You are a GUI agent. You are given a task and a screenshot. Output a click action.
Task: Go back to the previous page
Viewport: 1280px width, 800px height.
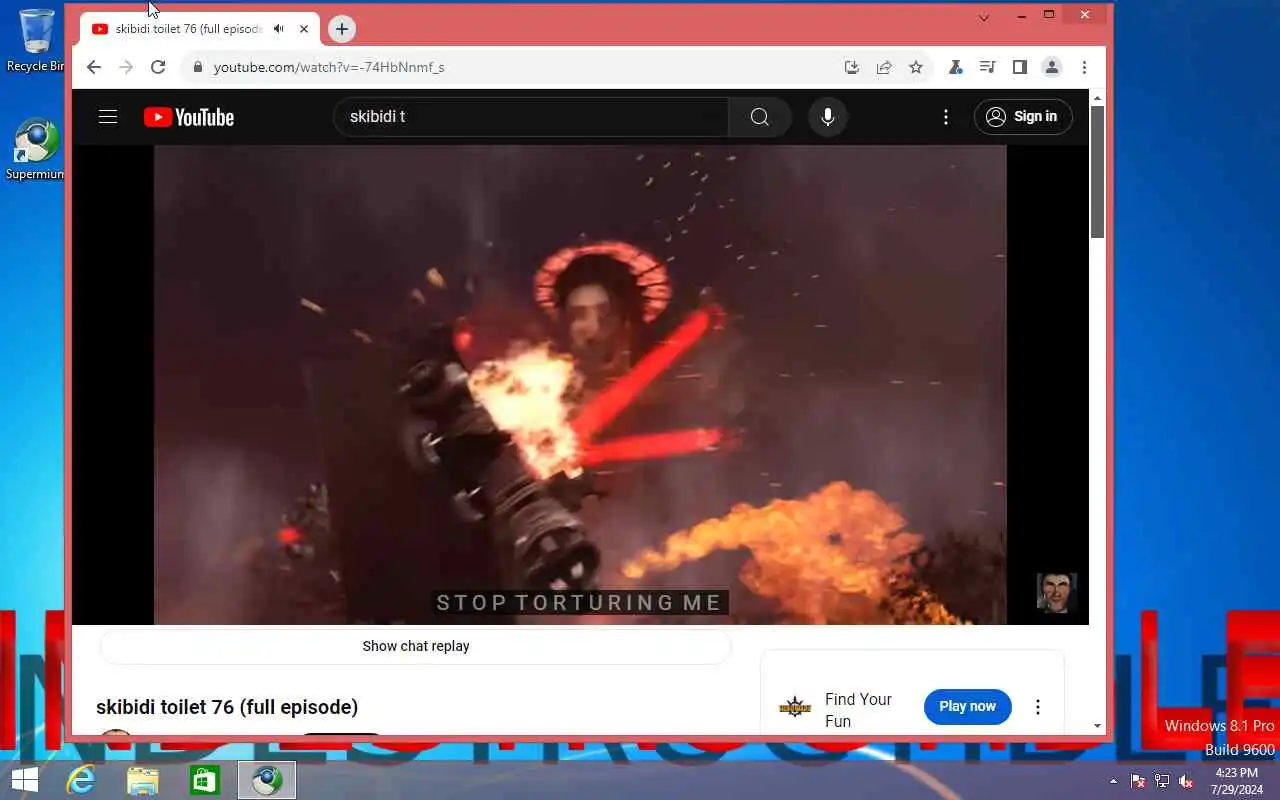tap(94, 67)
